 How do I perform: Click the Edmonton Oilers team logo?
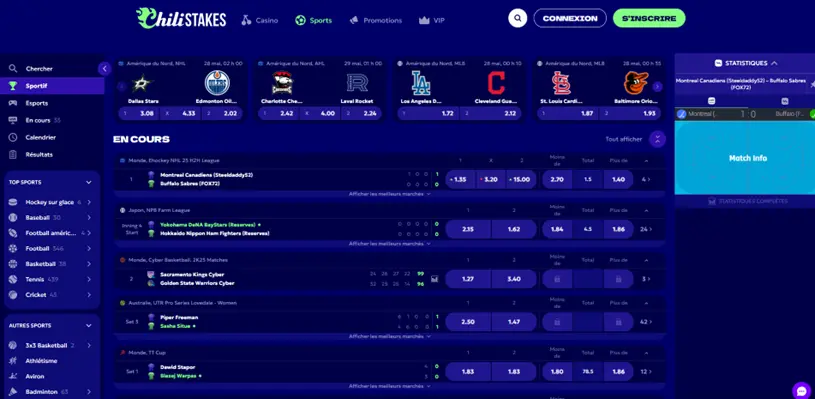click(x=217, y=83)
